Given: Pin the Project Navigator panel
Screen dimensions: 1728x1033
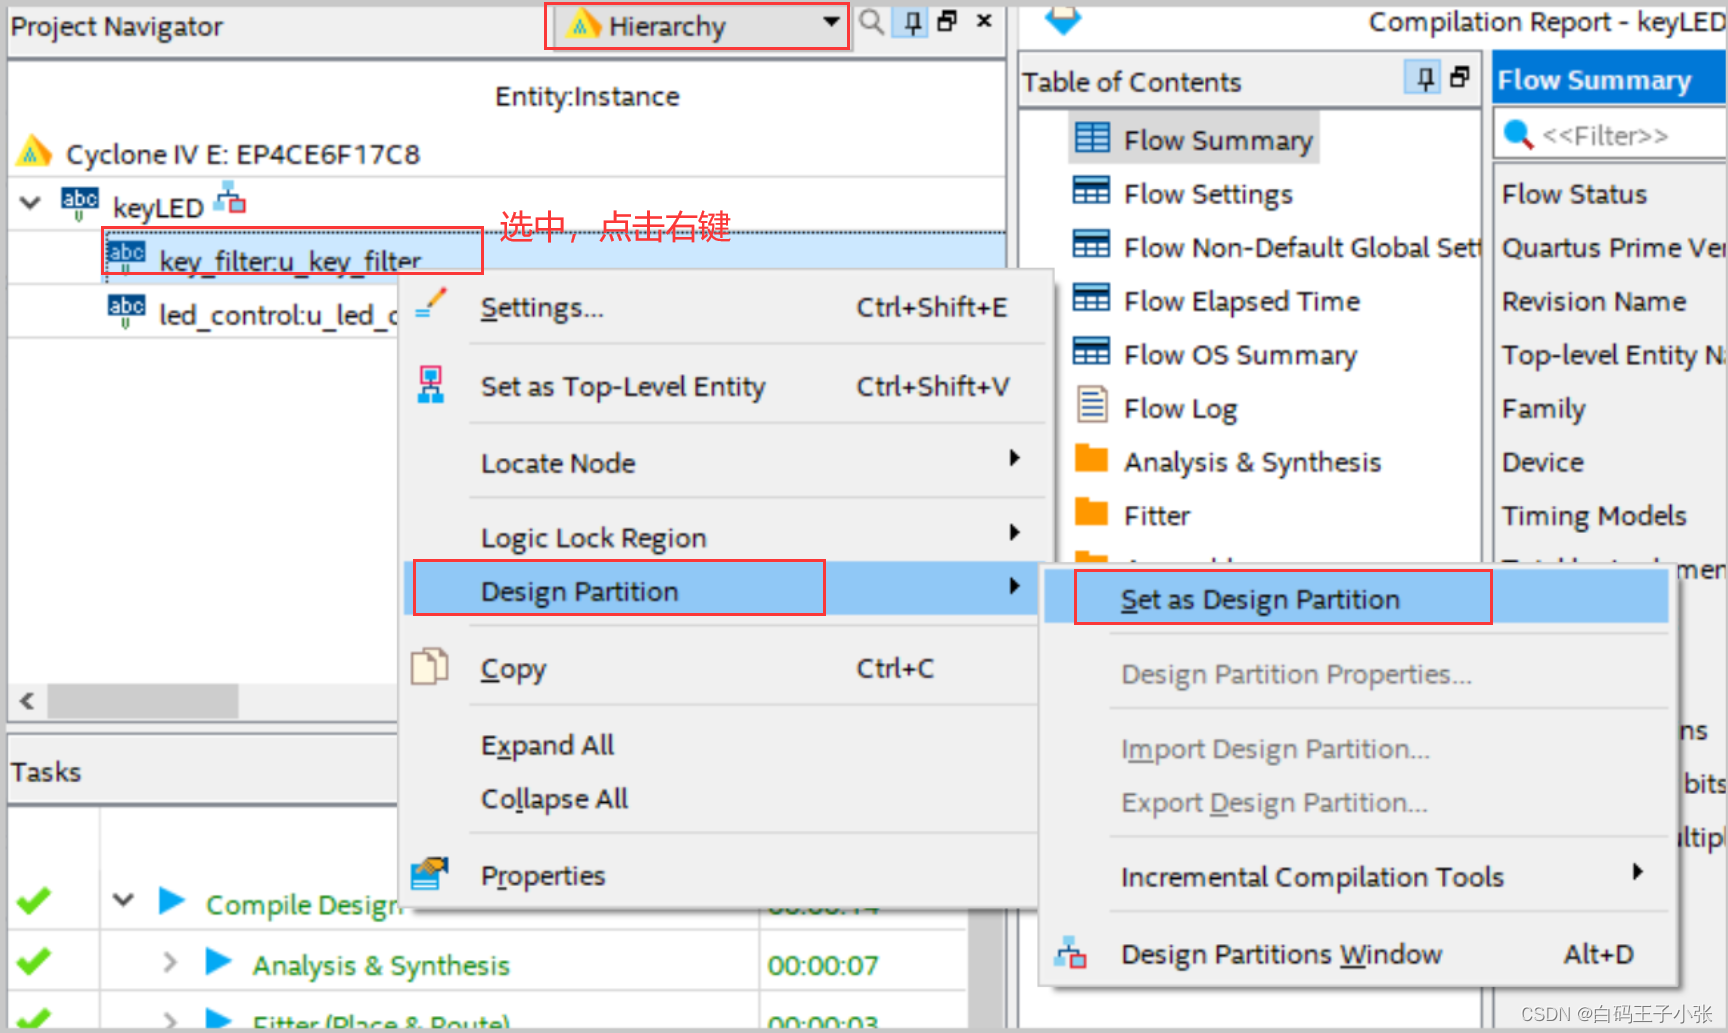Looking at the screenshot, I should tap(912, 22).
